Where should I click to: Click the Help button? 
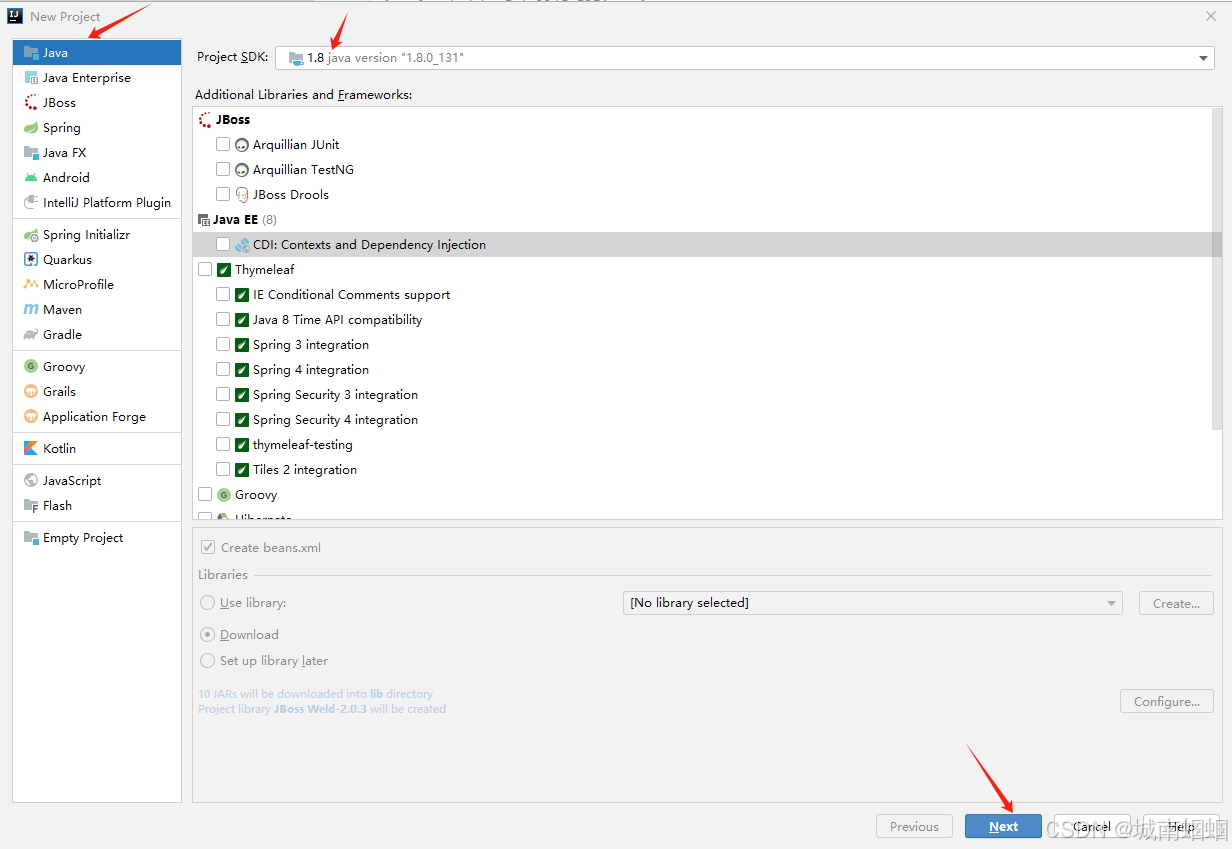coord(1182,826)
